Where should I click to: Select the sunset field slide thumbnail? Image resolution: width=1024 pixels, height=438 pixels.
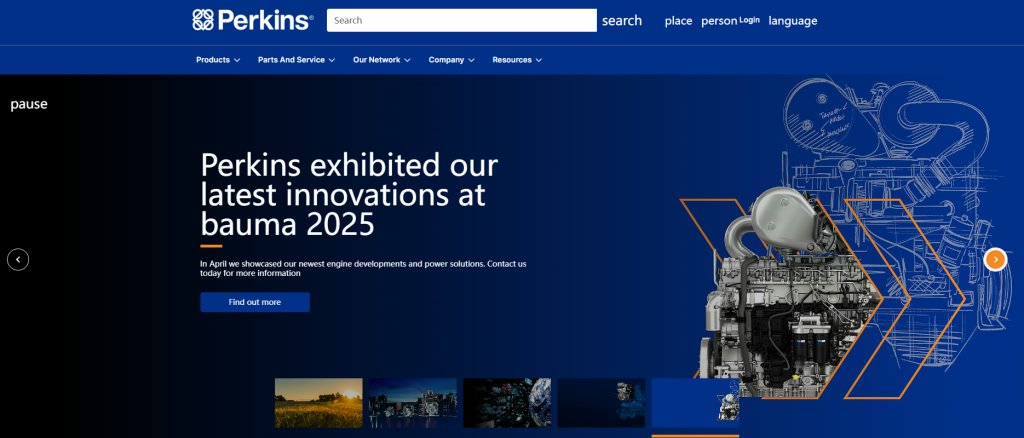click(x=319, y=403)
